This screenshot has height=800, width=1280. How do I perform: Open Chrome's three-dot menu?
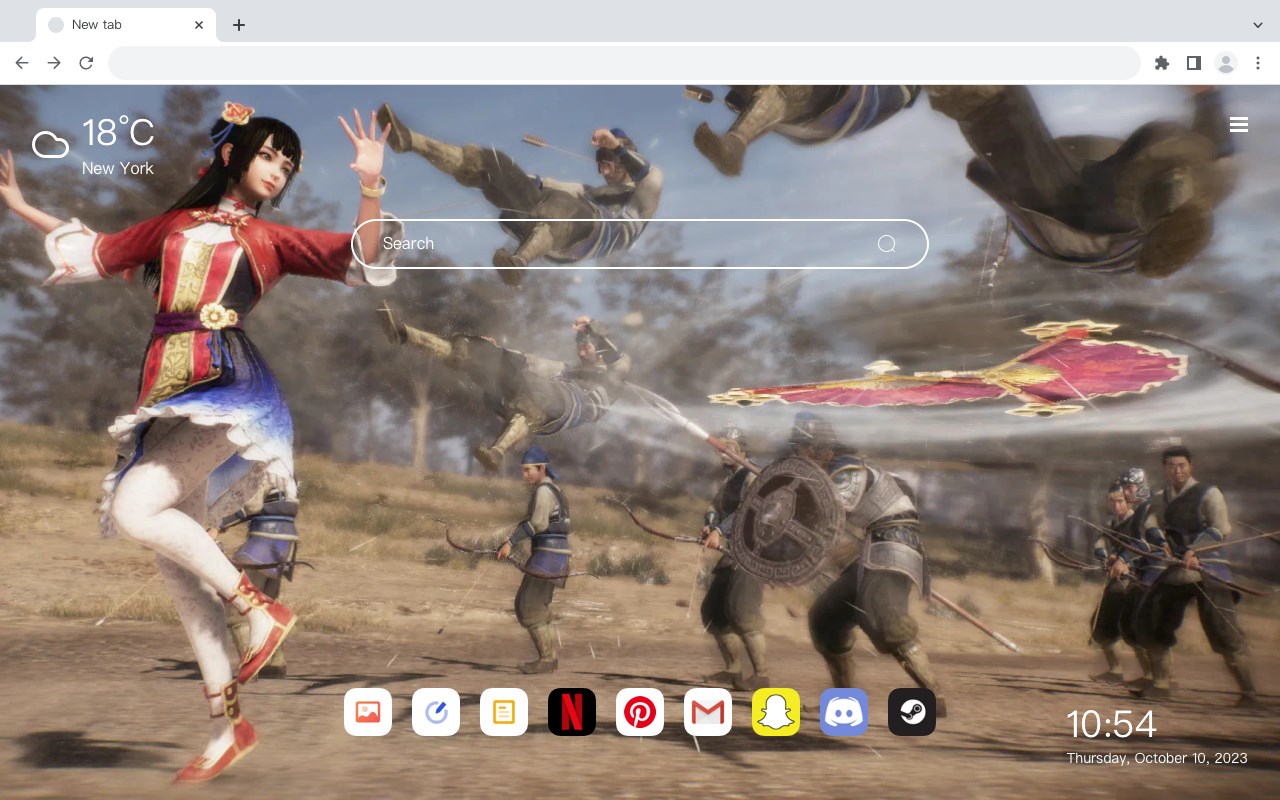[x=1258, y=63]
